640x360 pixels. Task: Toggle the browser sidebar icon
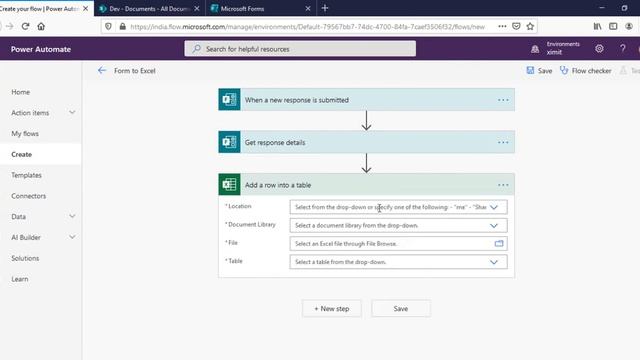613,27
